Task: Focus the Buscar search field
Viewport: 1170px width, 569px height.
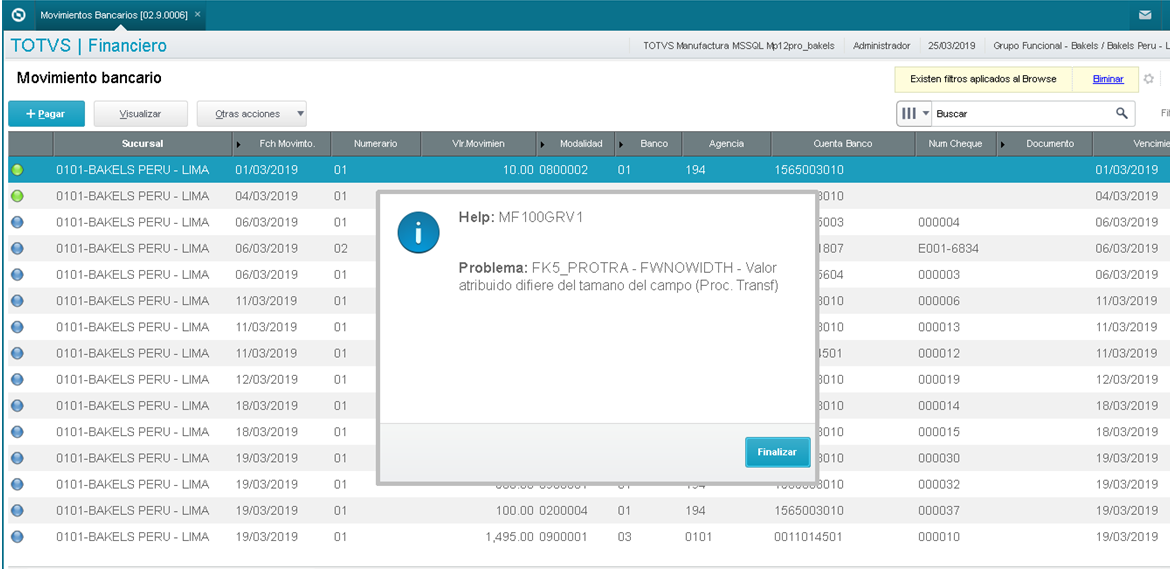Action: (x=1022, y=113)
